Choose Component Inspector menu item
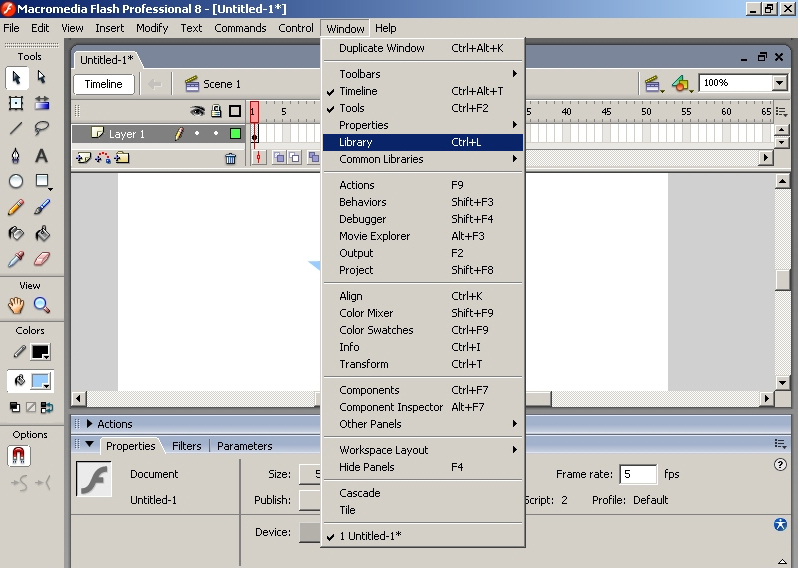Screen dimensions: 800x568 click(x=423, y=407)
